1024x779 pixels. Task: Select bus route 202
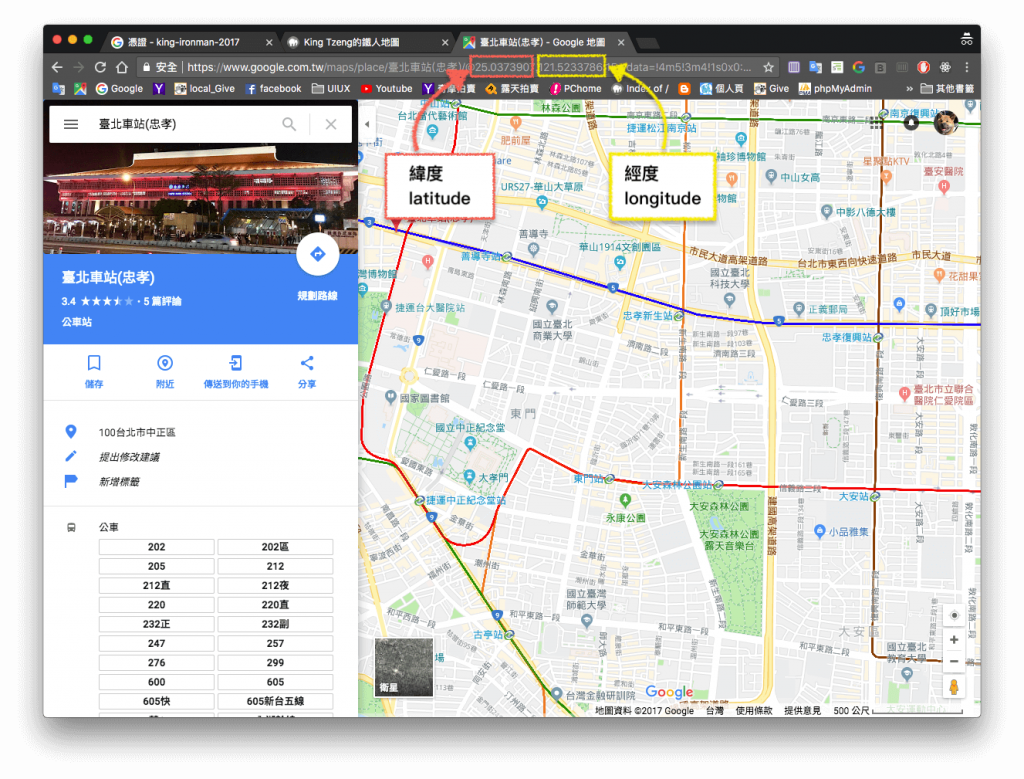[157, 547]
